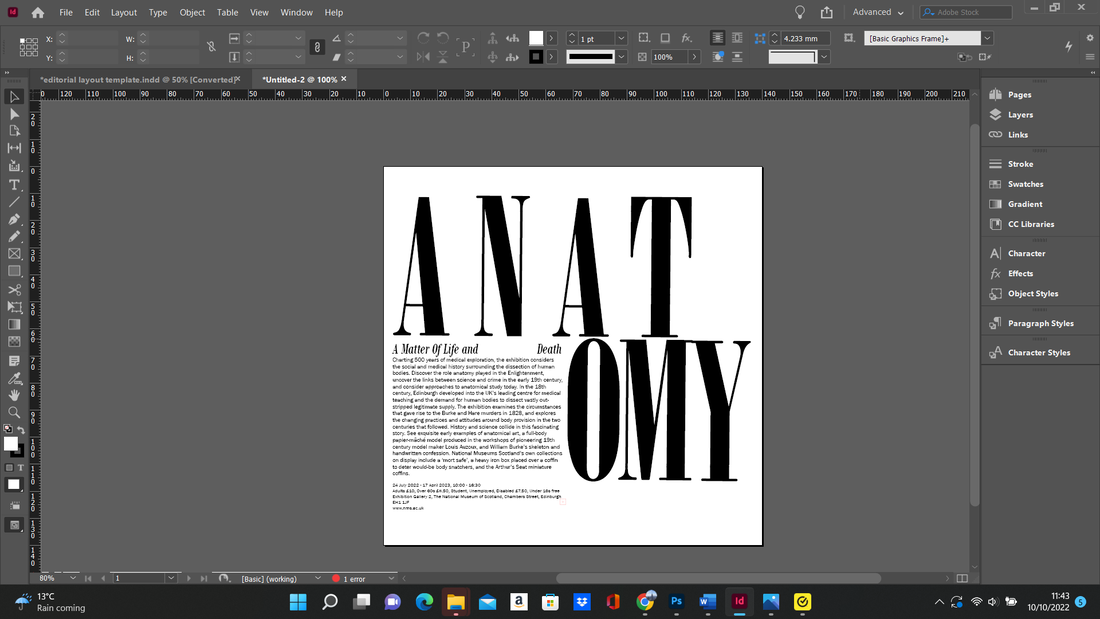Swap fill and stroke colors

[20, 430]
